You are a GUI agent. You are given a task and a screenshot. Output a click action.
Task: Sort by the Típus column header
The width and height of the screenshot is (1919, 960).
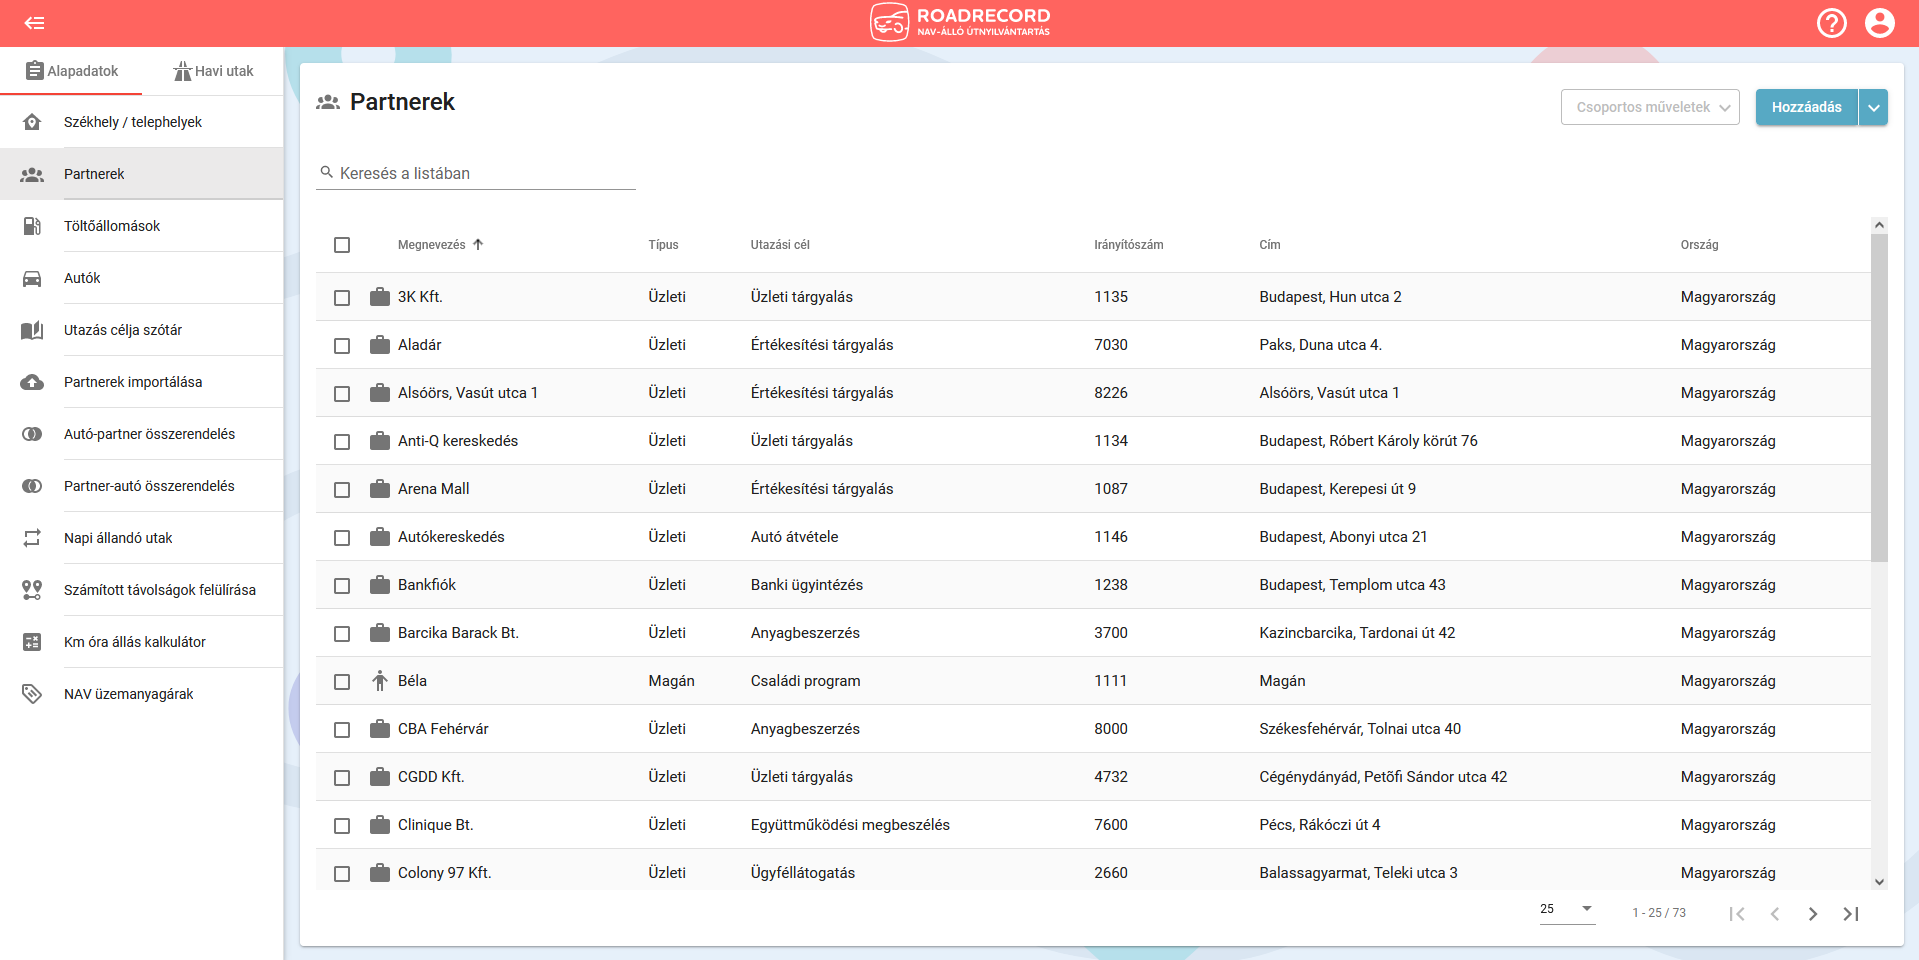tap(663, 245)
